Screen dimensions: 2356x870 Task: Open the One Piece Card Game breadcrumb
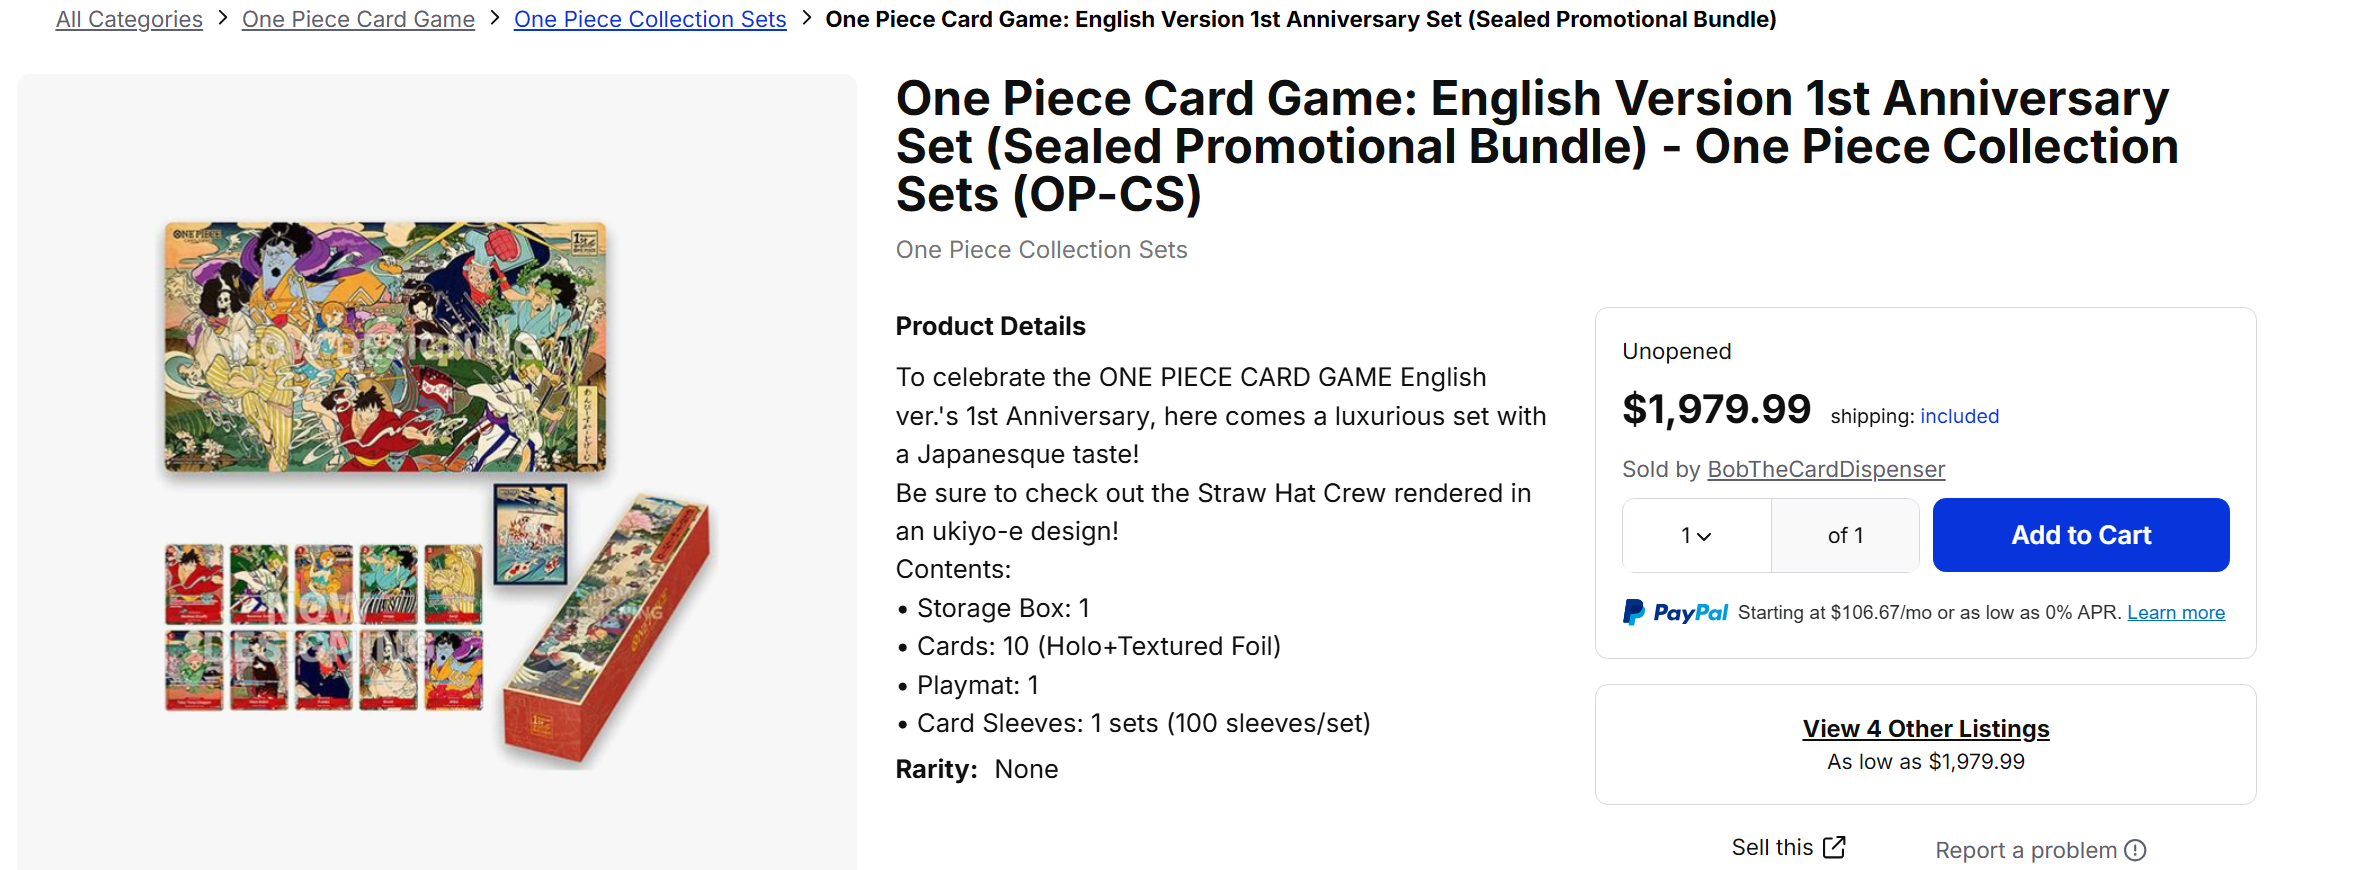click(358, 18)
